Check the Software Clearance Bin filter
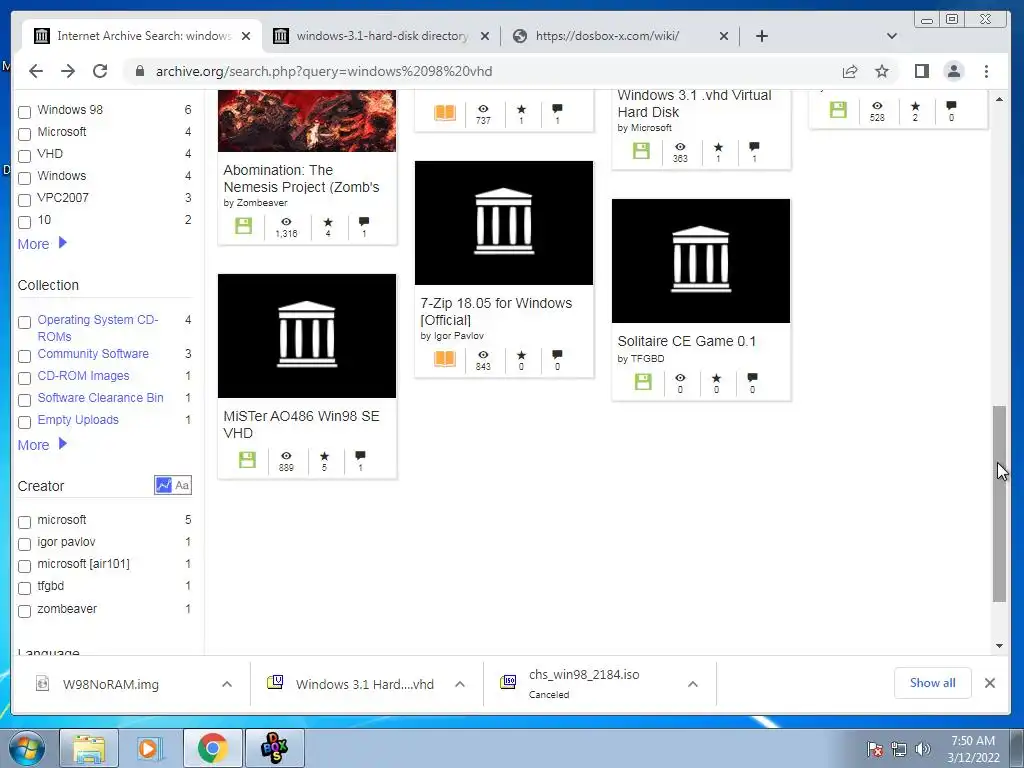Viewport: 1024px width, 768px height. [x=24, y=400]
